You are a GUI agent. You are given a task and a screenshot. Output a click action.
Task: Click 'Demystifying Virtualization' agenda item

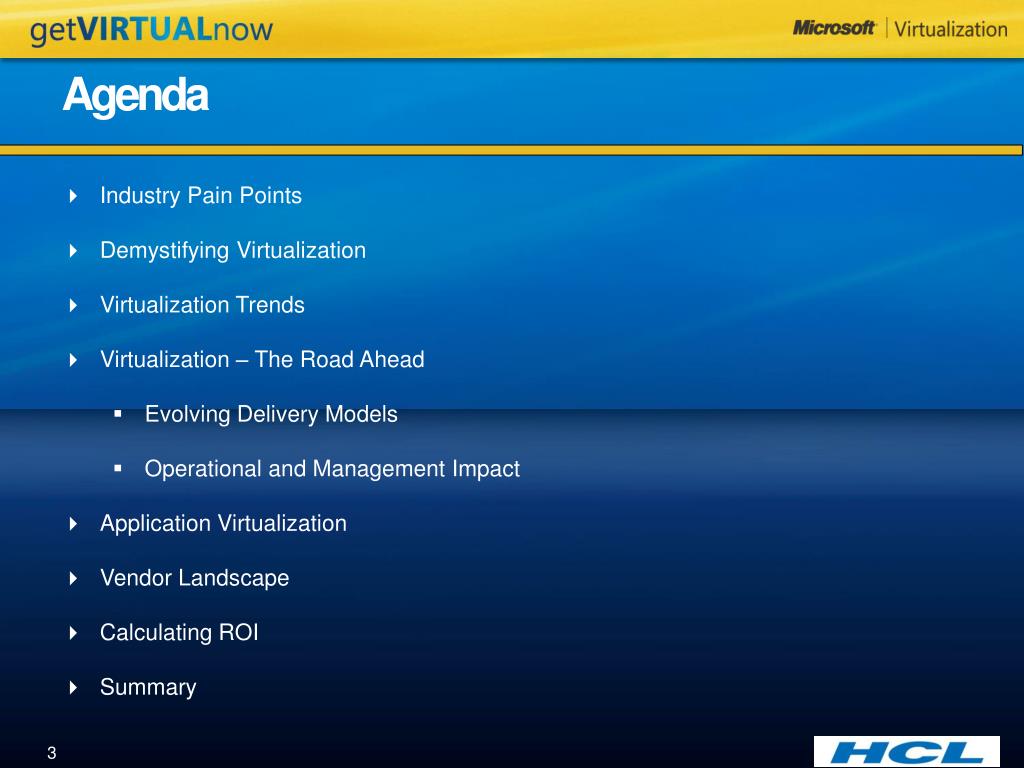click(x=232, y=250)
